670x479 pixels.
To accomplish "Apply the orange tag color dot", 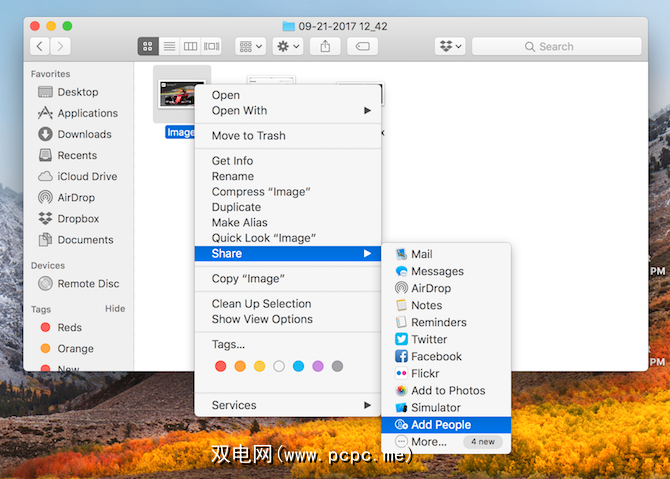I will [240, 366].
